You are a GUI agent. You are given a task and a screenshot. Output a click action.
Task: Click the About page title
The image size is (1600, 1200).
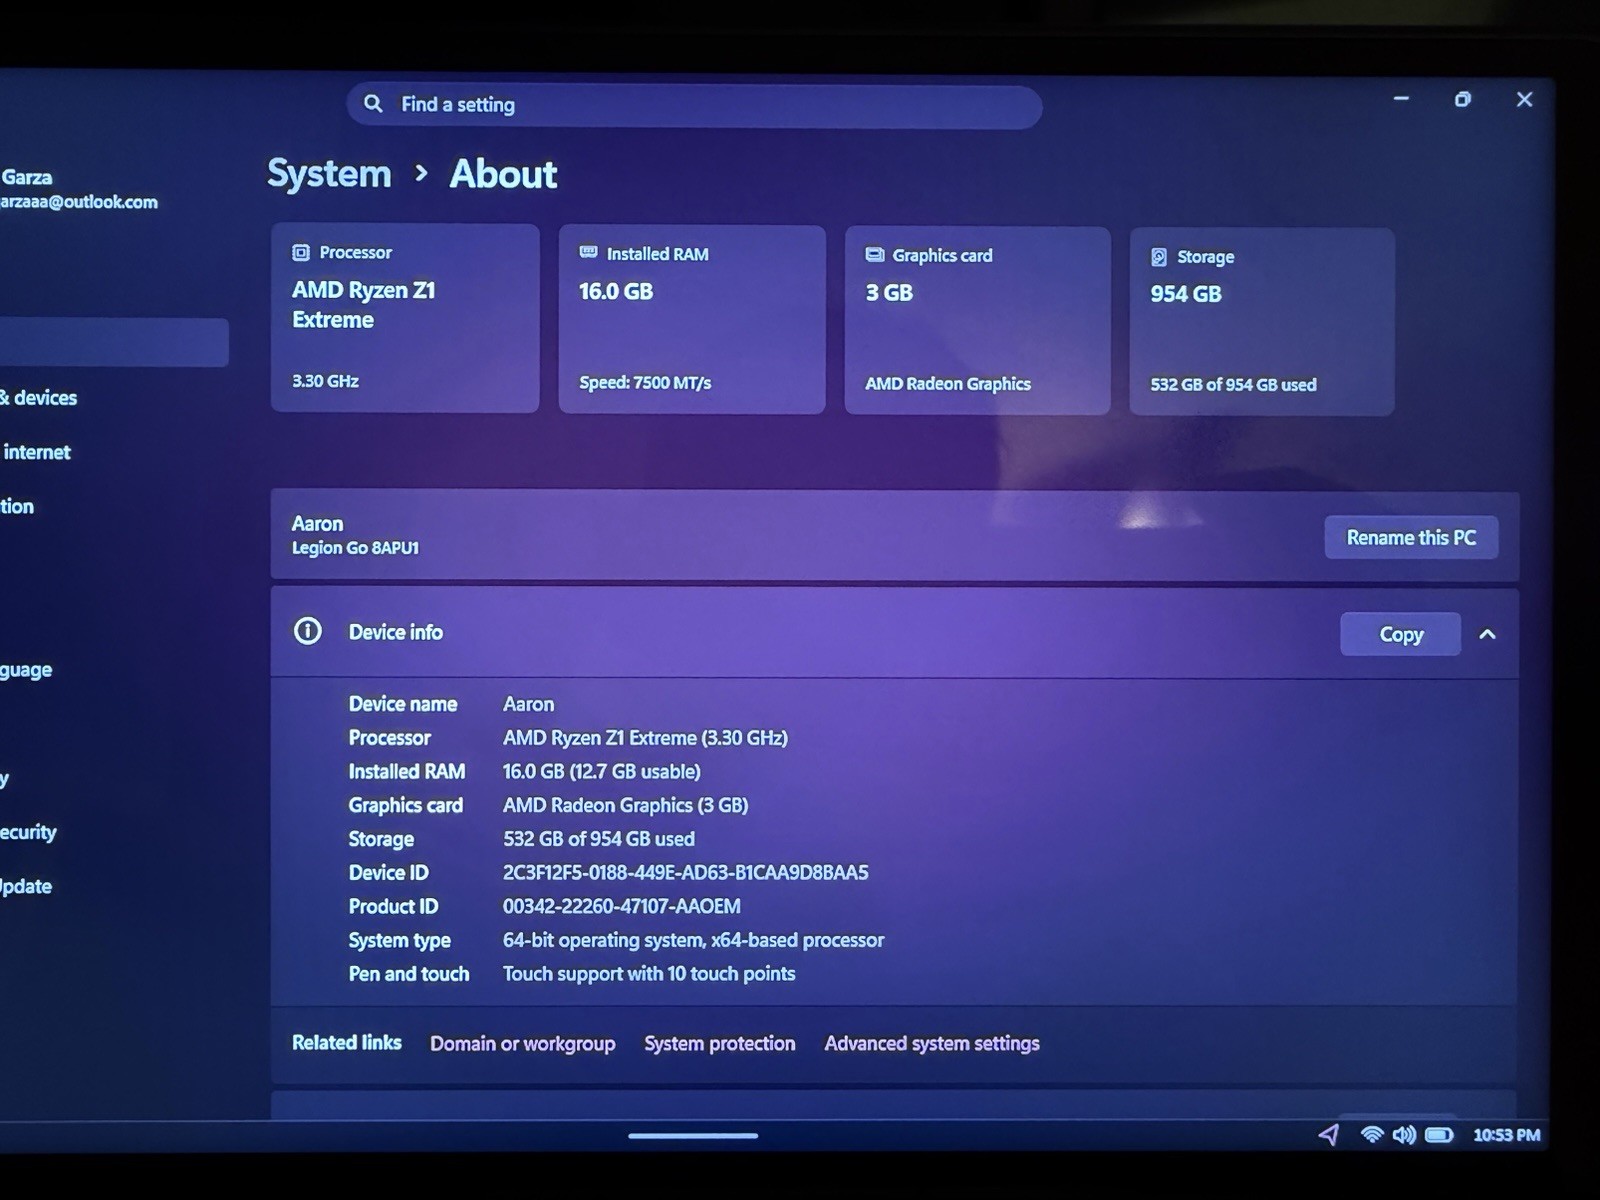(x=503, y=174)
